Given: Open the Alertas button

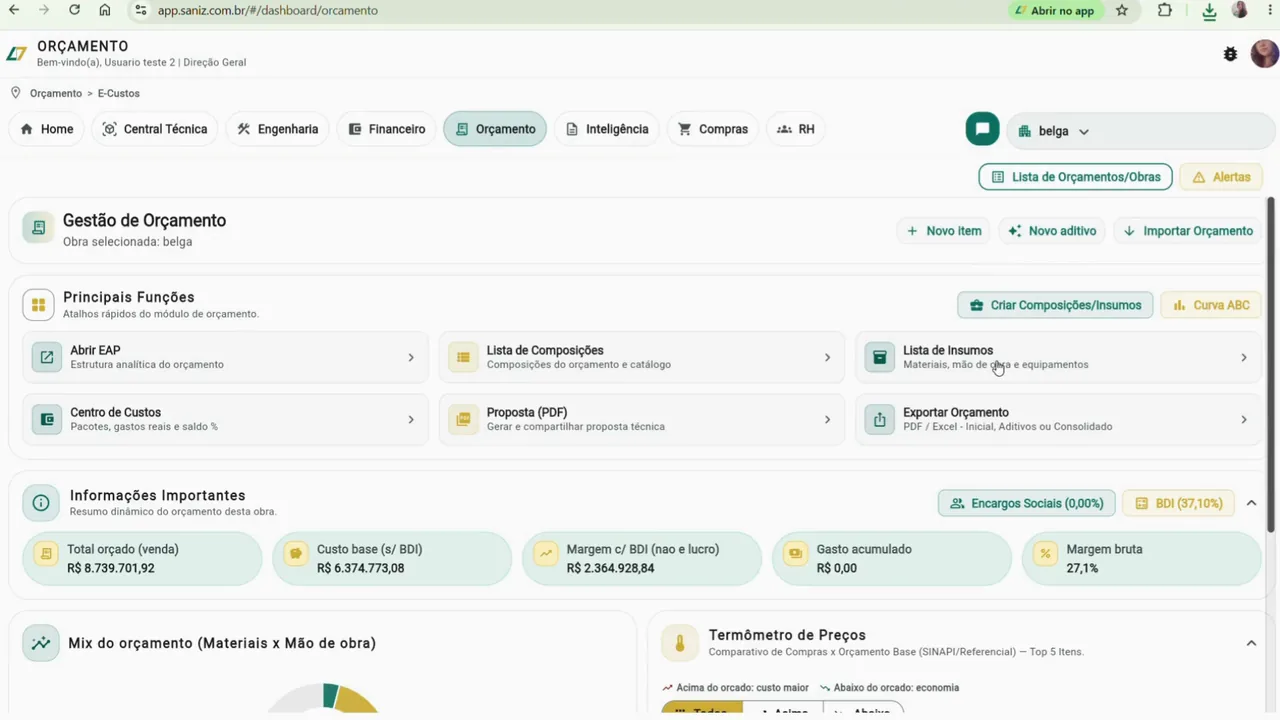Looking at the screenshot, I should point(1221,177).
